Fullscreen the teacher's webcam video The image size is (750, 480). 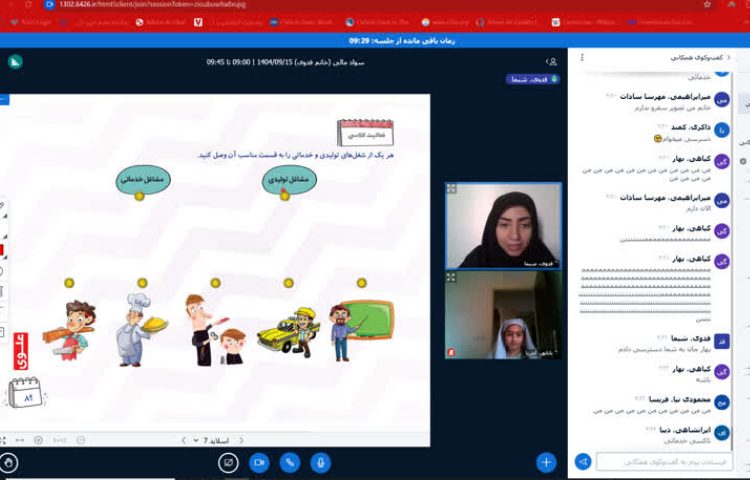coord(452,189)
